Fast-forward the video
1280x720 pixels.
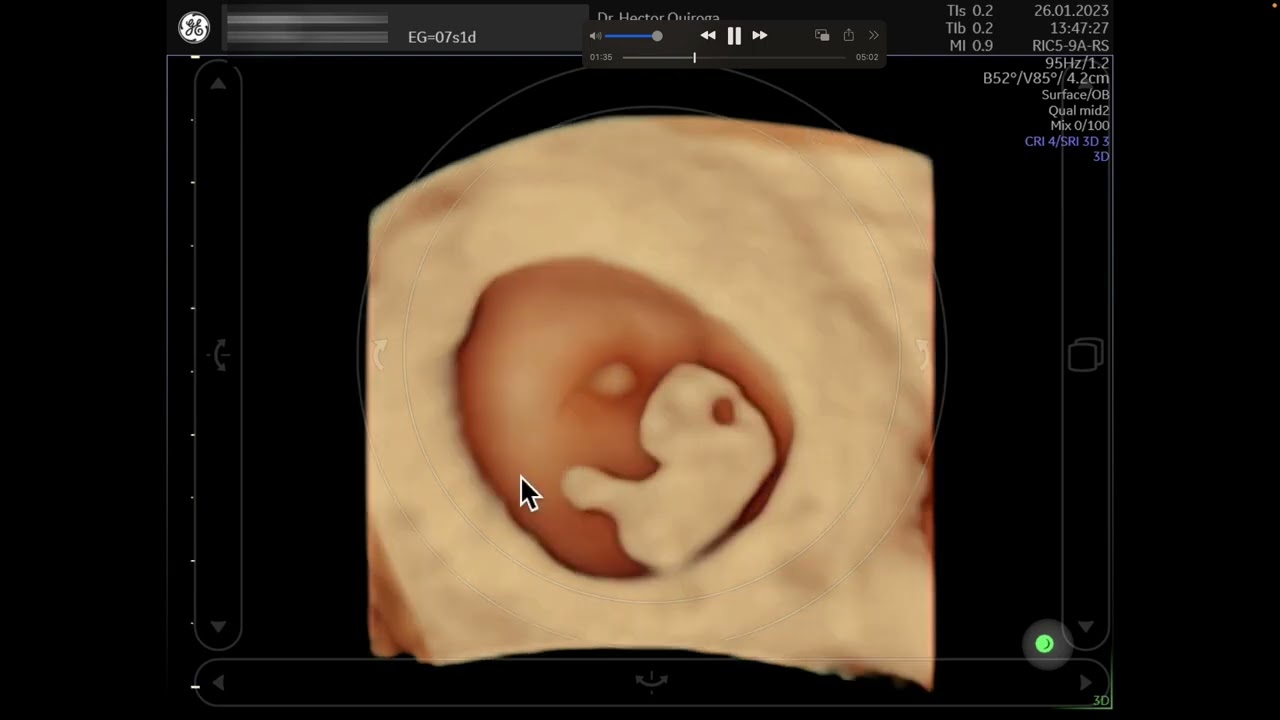pyautogui.click(x=760, y=36)
